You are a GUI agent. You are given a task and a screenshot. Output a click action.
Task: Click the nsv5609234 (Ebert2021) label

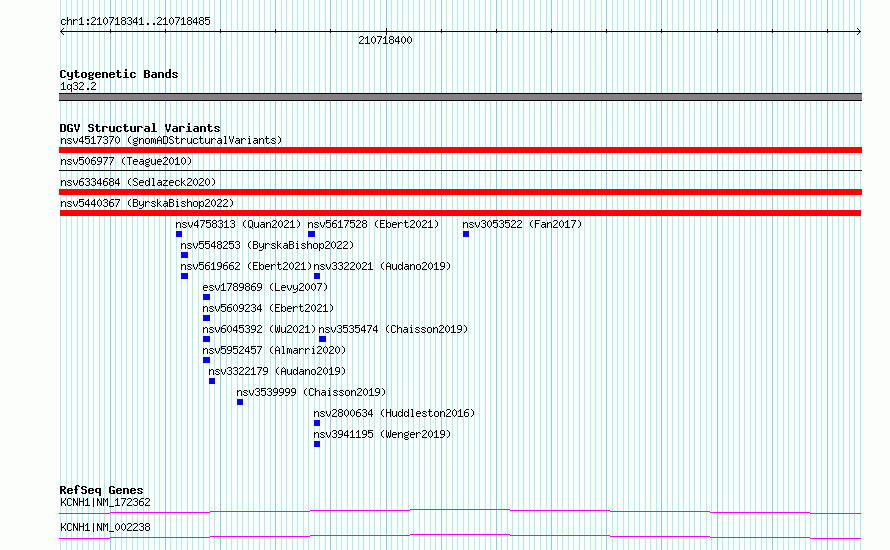coord(268,308)
